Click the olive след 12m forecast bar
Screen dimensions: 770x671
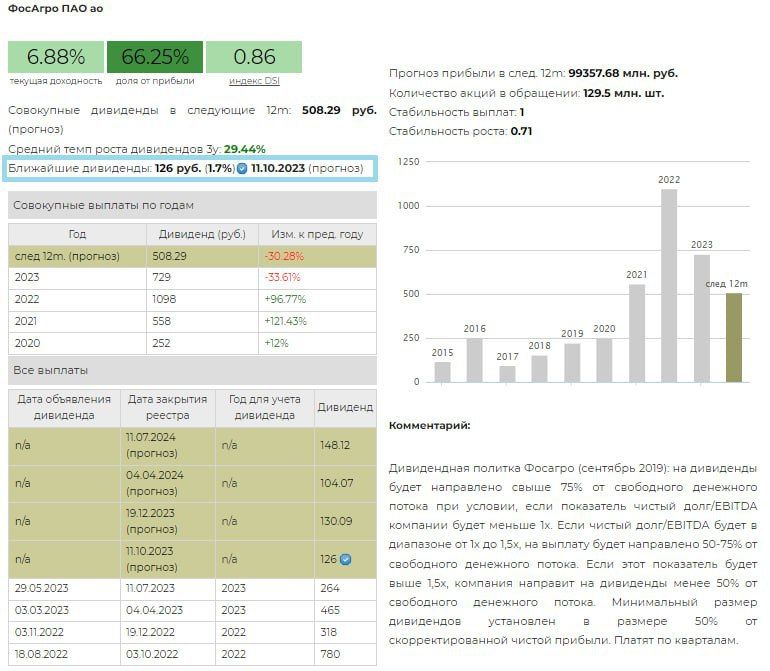[734, 337]
